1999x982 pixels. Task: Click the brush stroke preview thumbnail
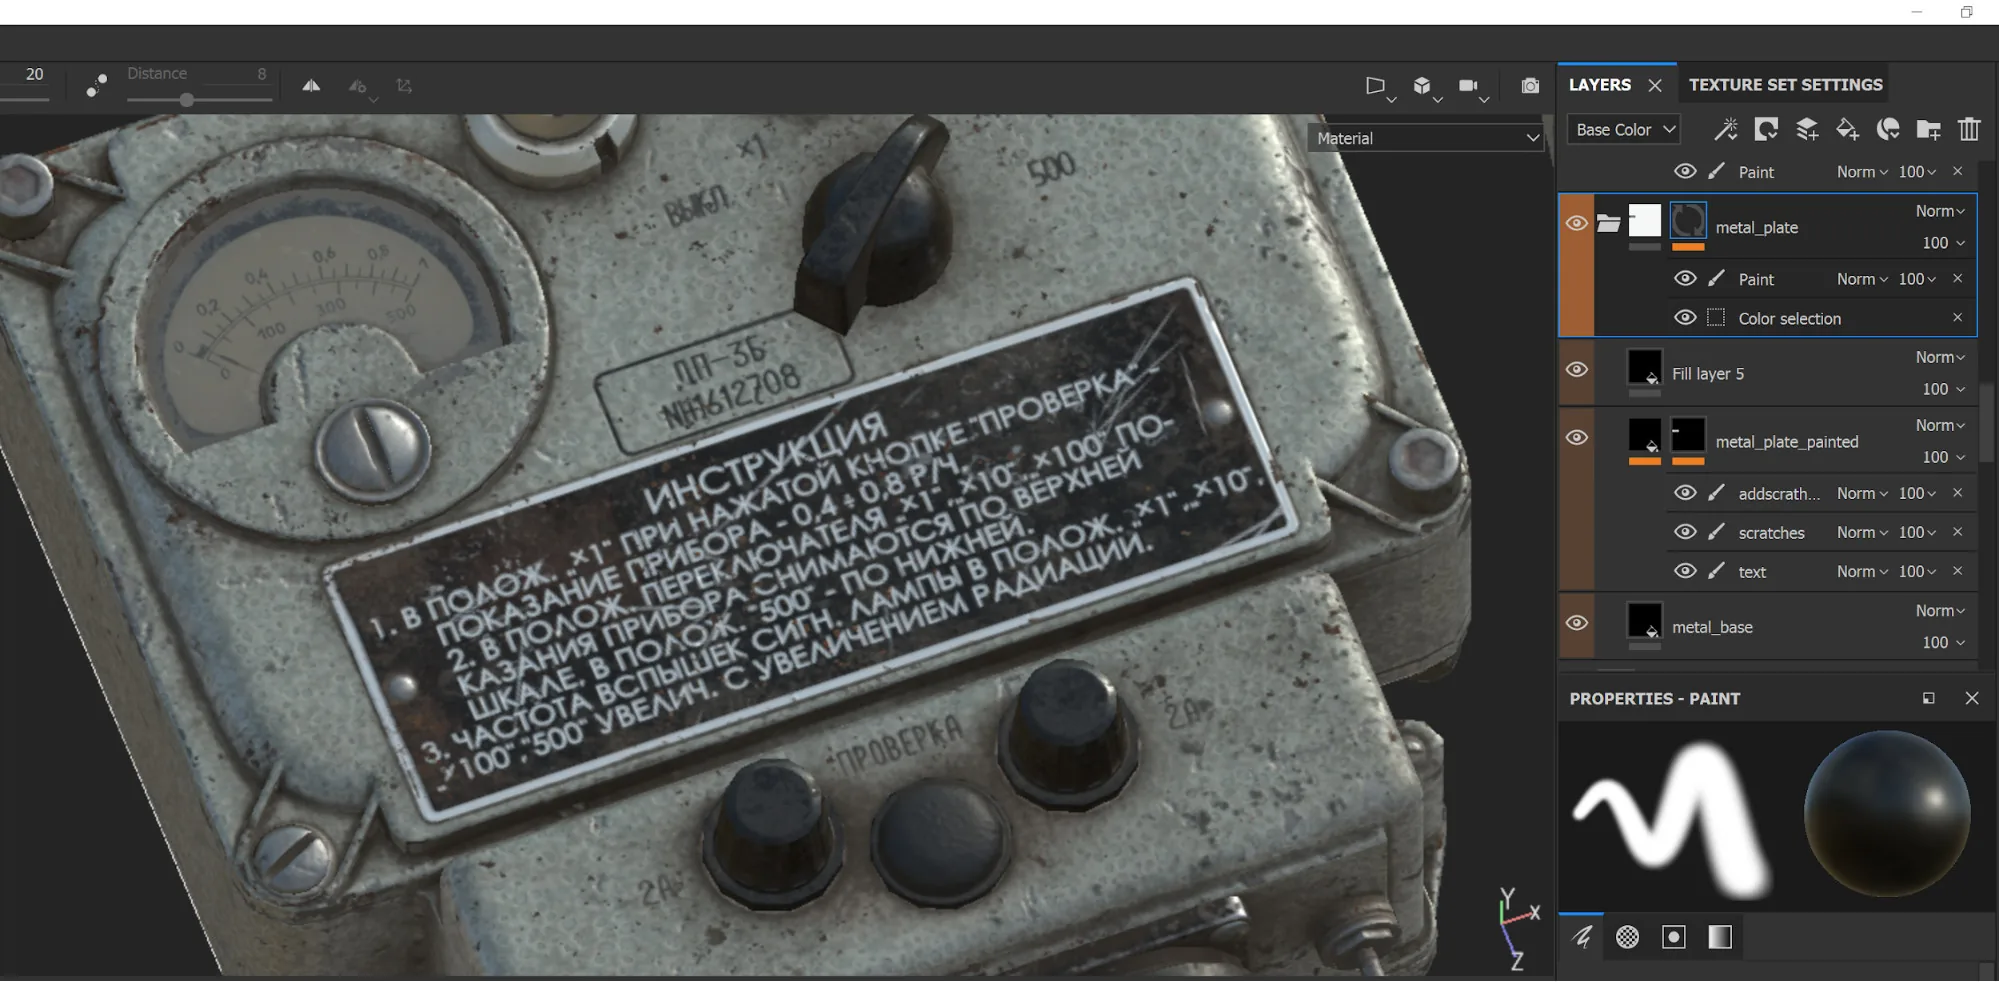click(x=1672, y=818)
